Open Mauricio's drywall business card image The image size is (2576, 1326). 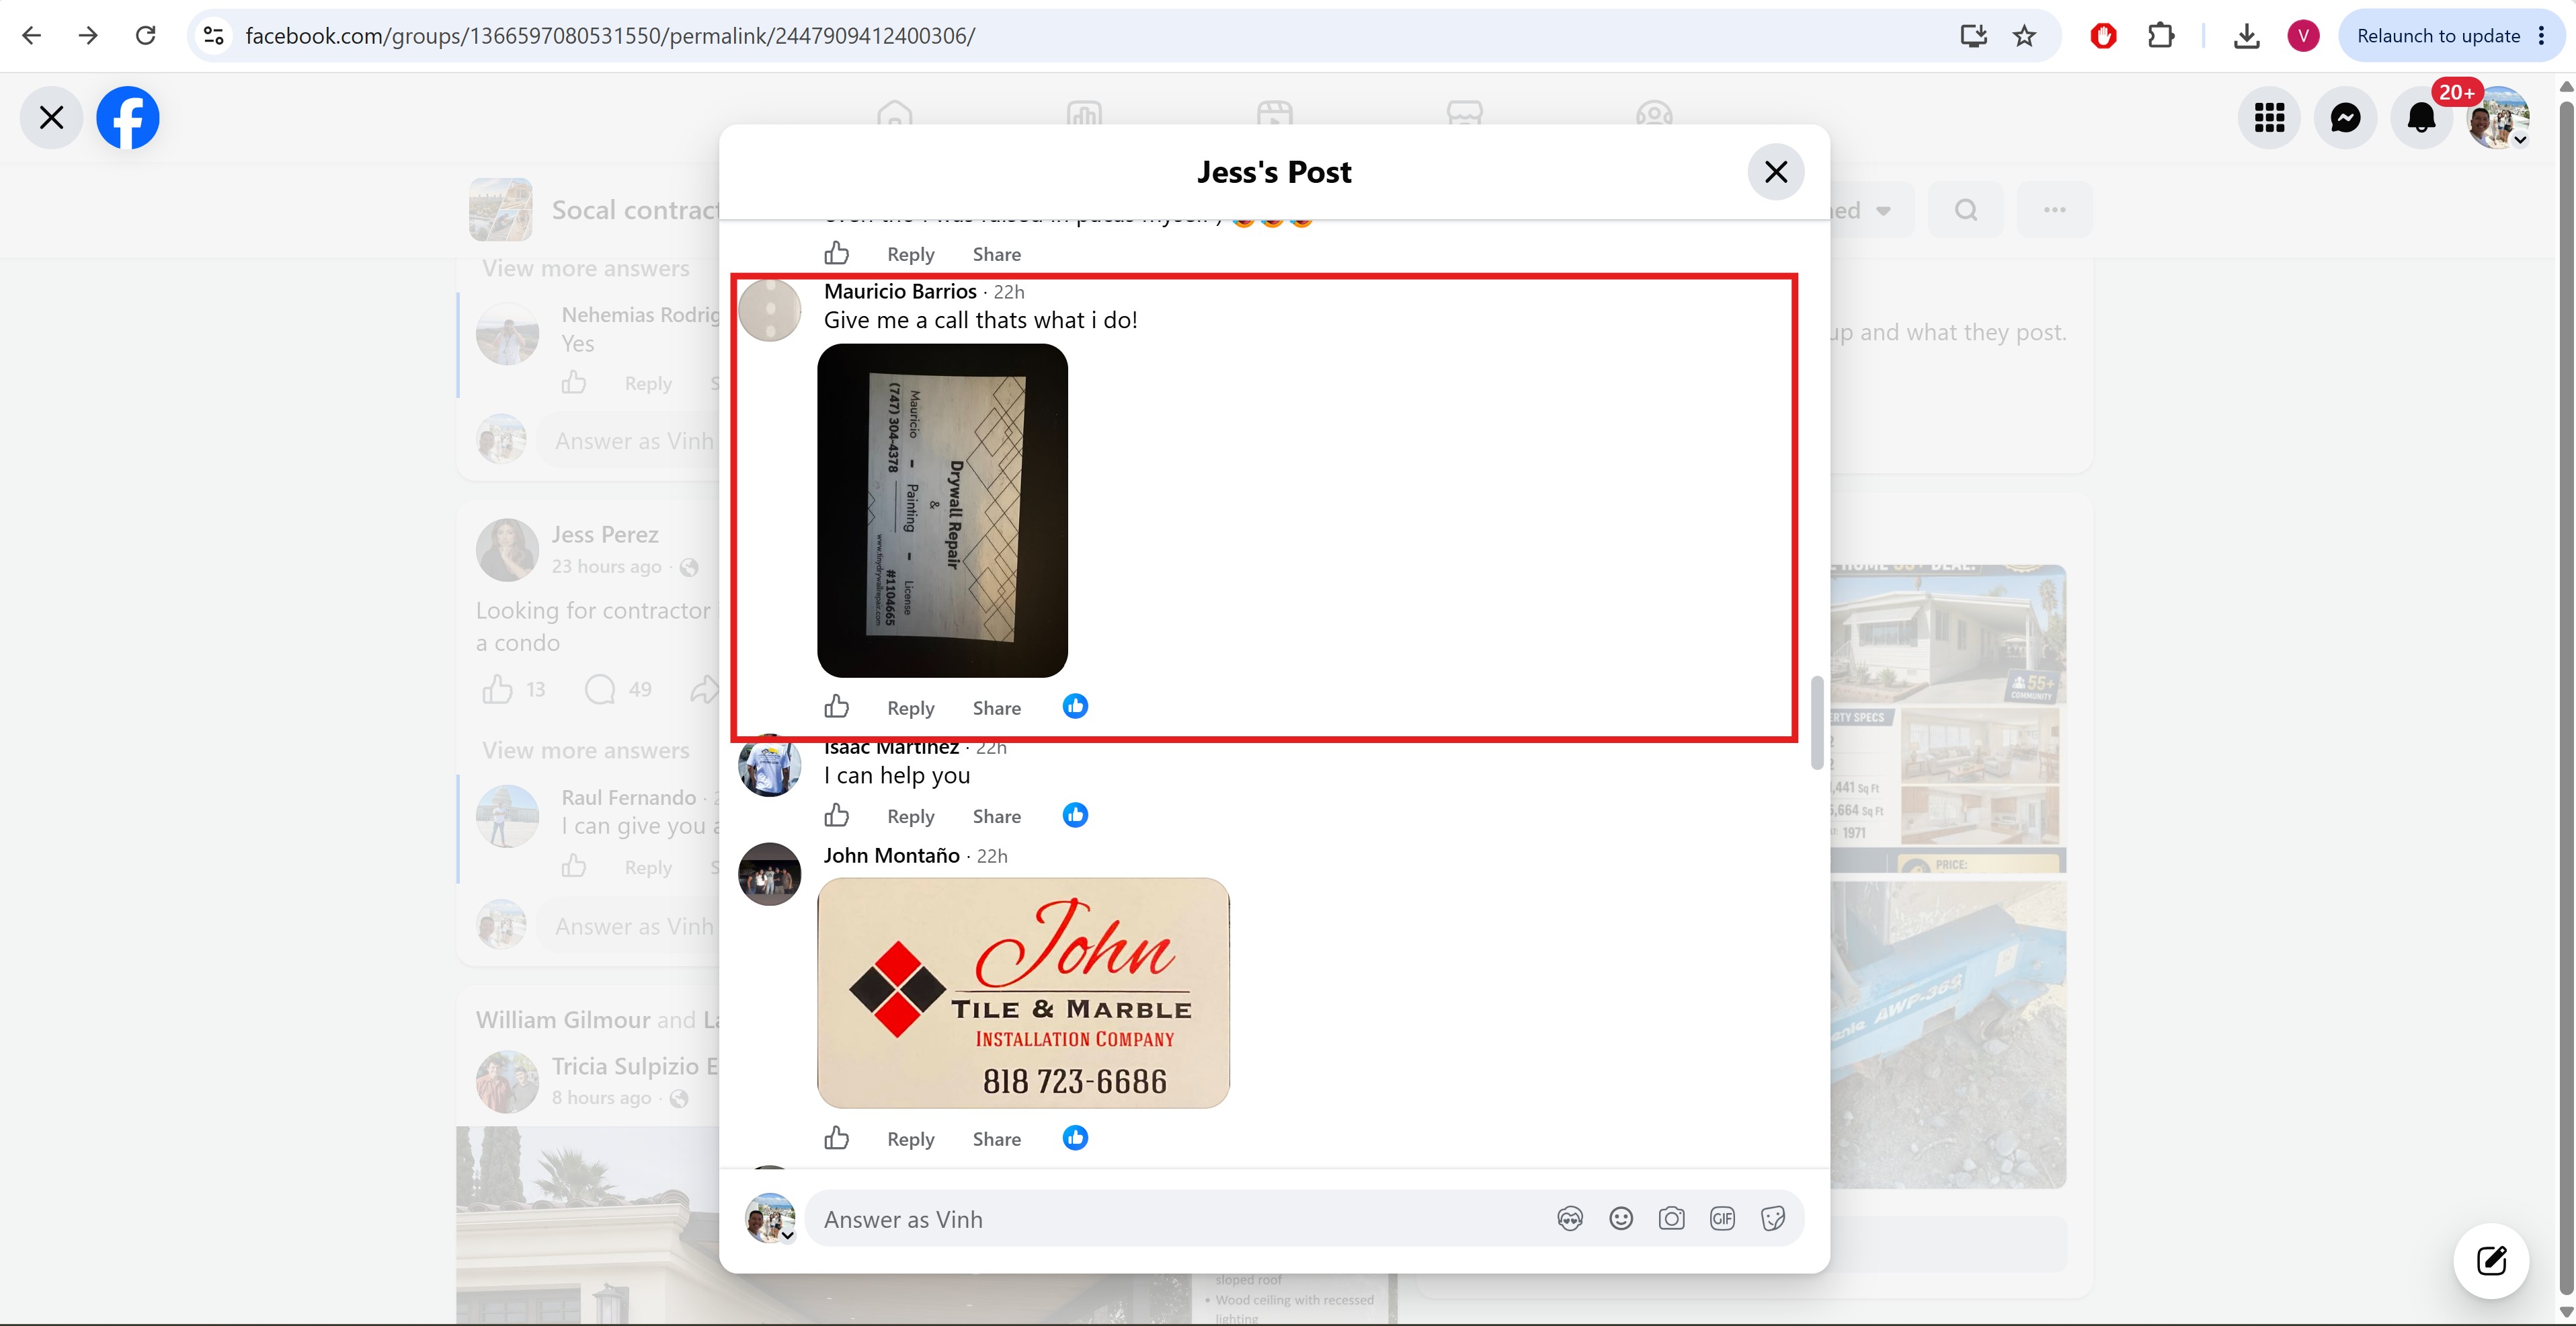coord(942,510)
